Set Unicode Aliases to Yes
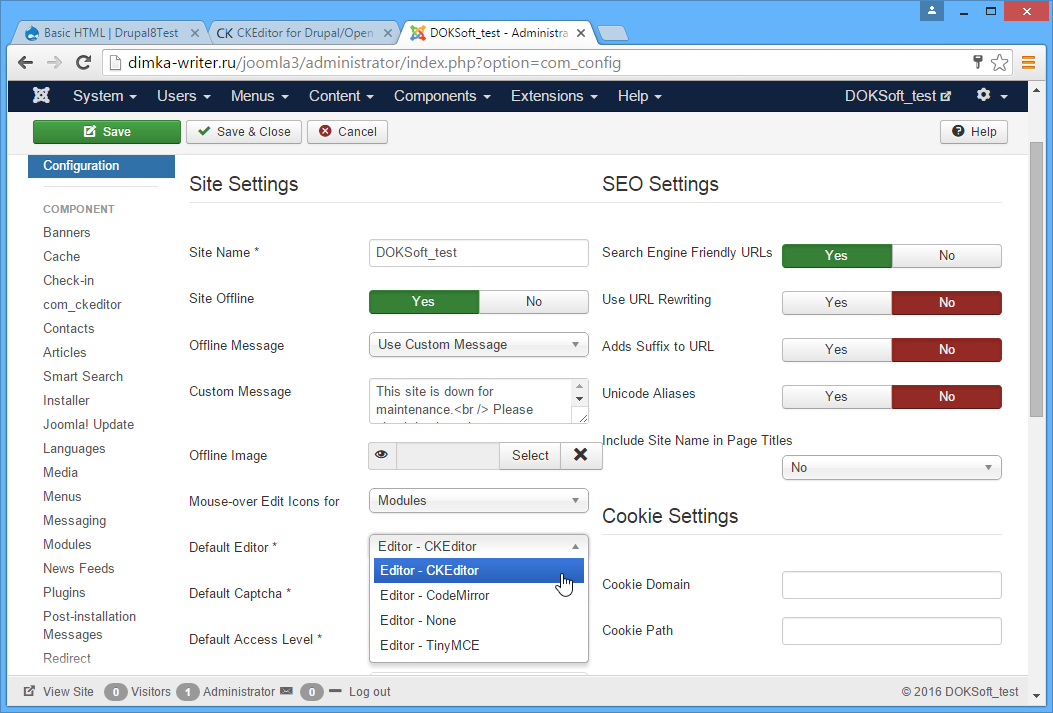This screenshot has width=1053, height=713. [x=836, y=397]
